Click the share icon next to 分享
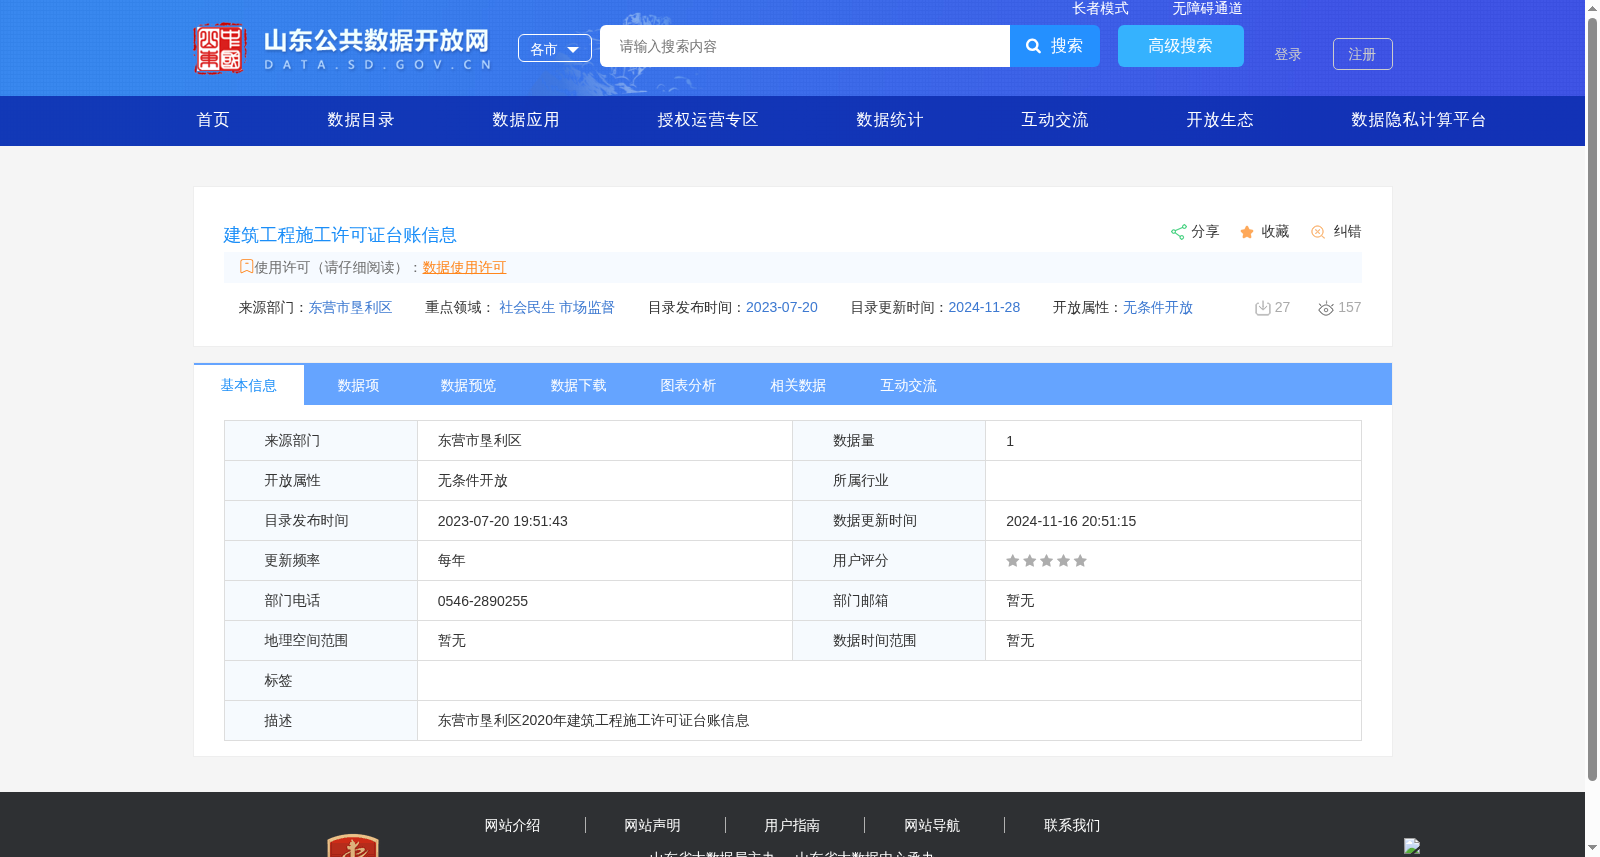 click(x=1178, y=232)
